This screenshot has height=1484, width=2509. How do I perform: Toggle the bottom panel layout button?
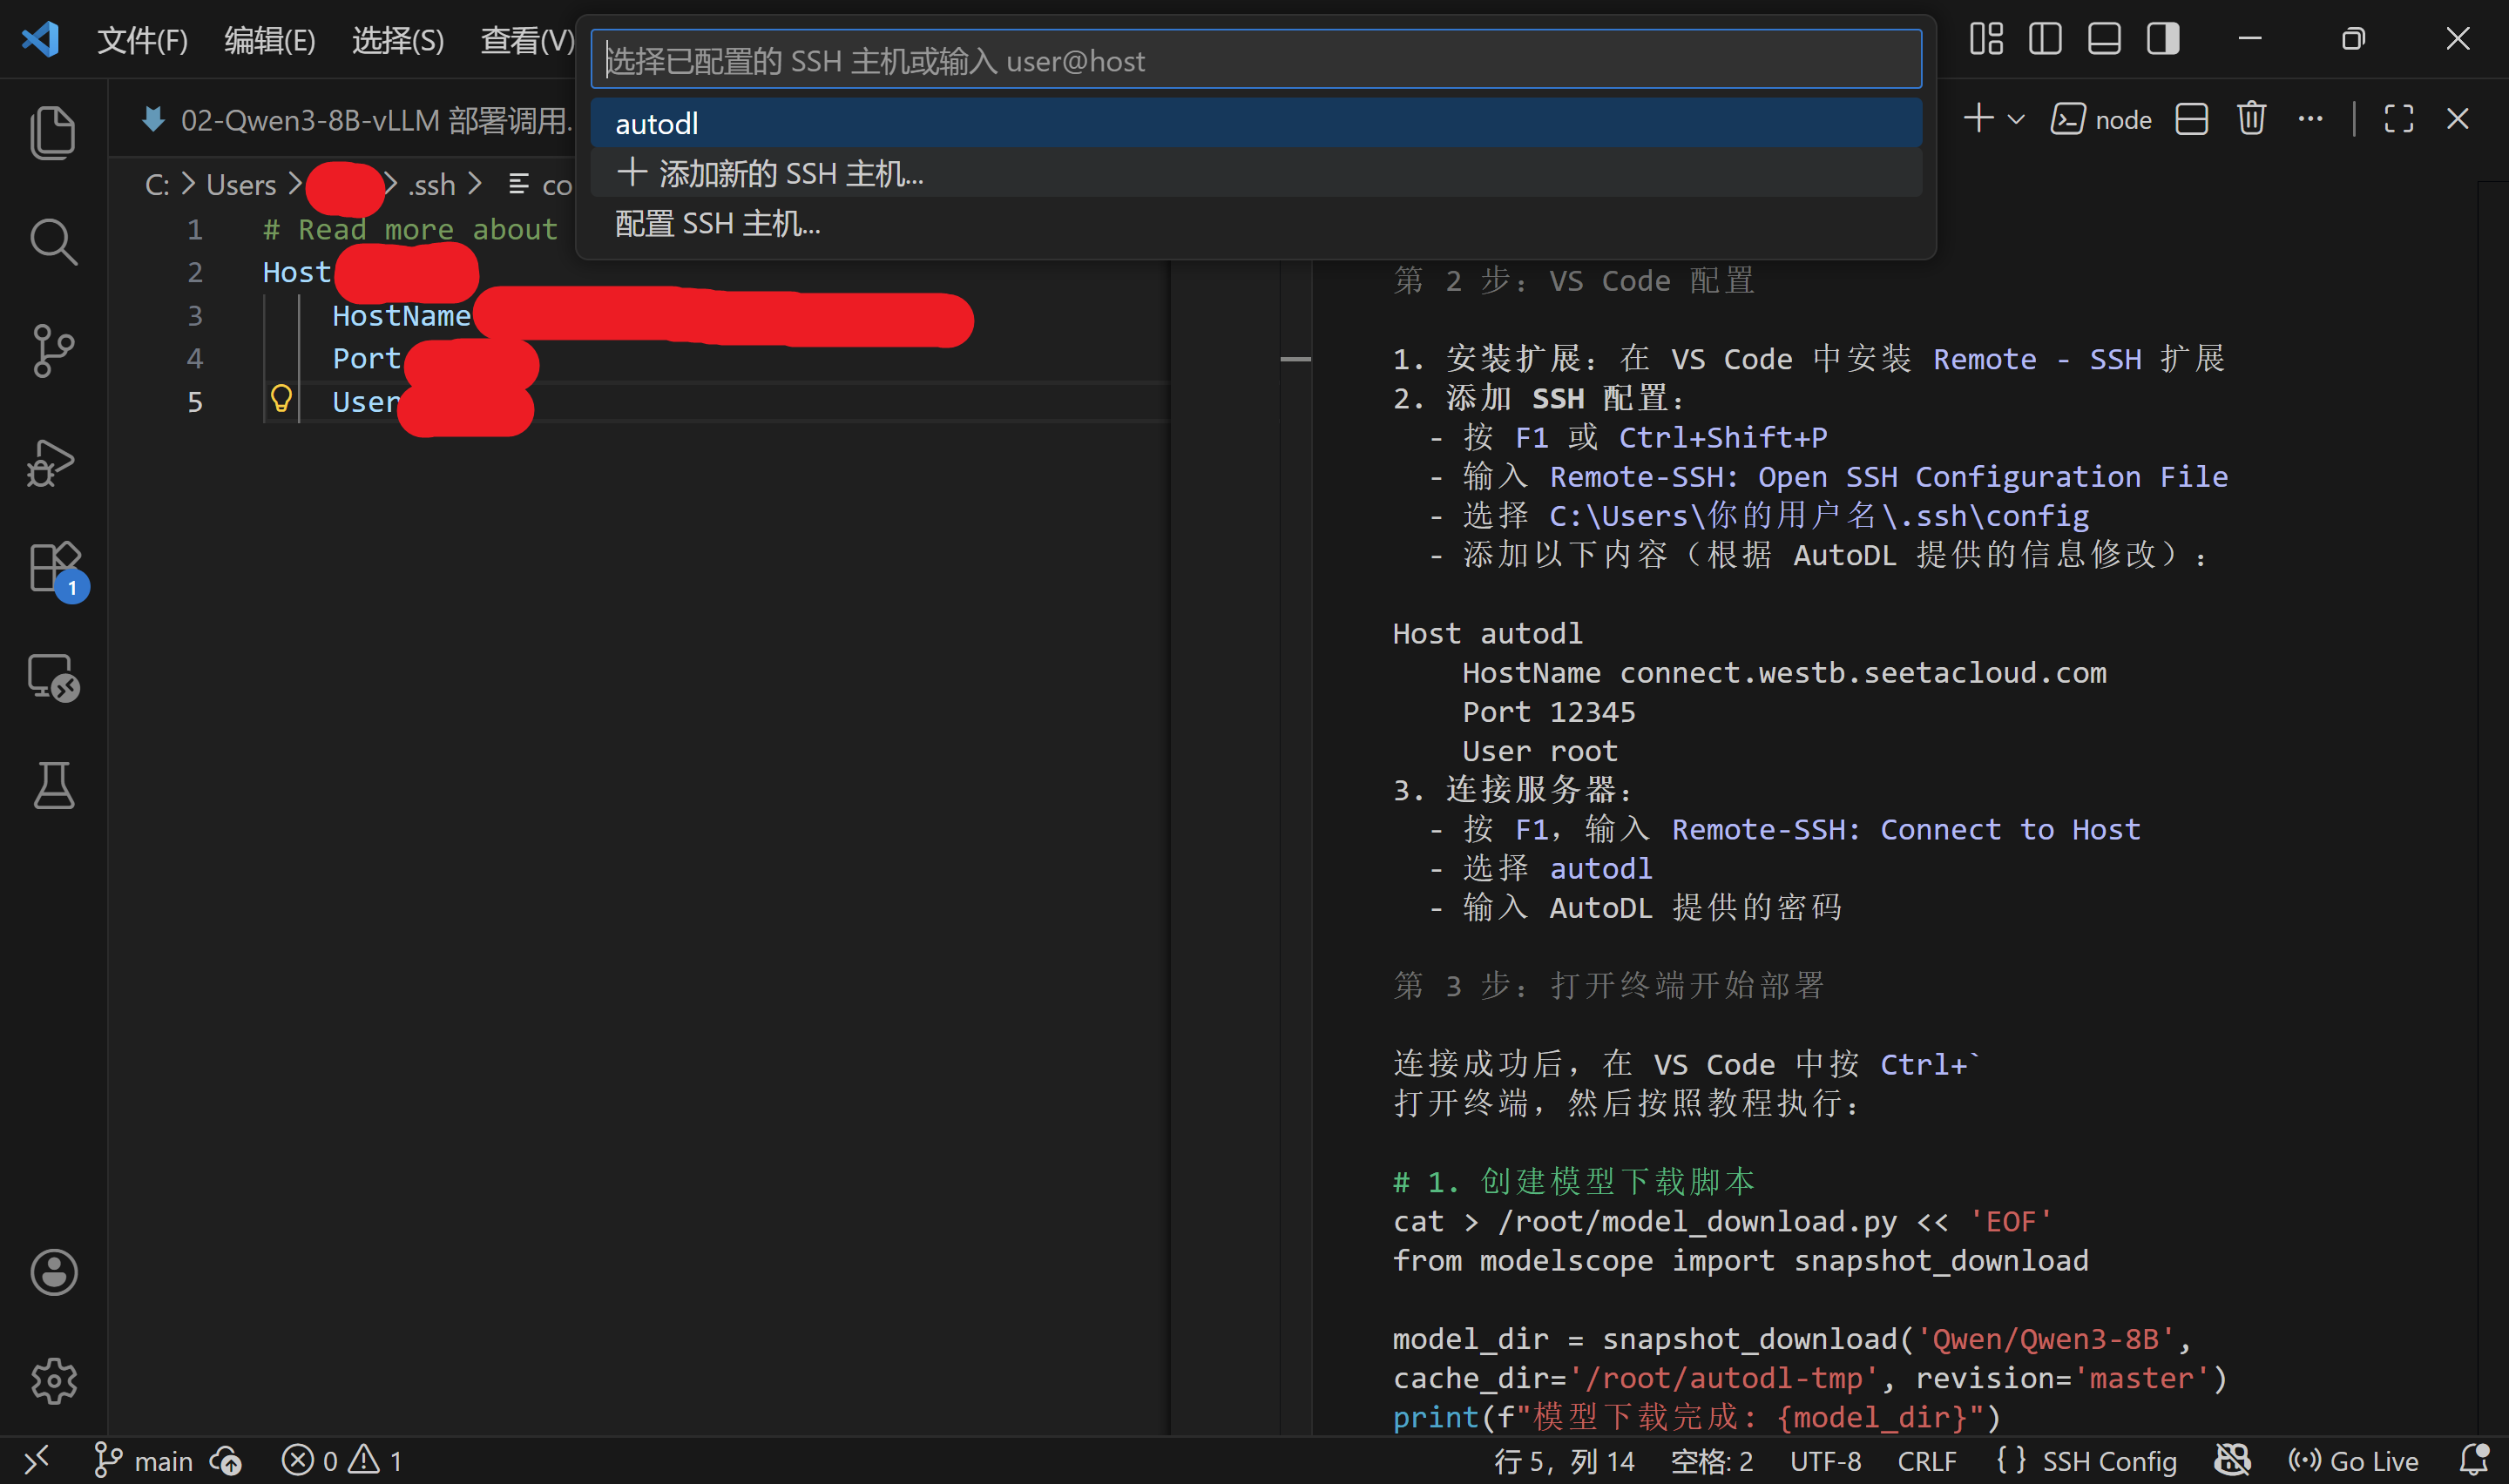(x=2104, y=39)
